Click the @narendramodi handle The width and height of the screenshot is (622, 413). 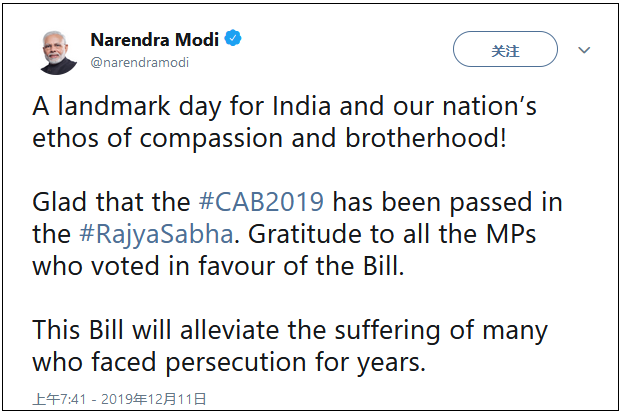140,62
